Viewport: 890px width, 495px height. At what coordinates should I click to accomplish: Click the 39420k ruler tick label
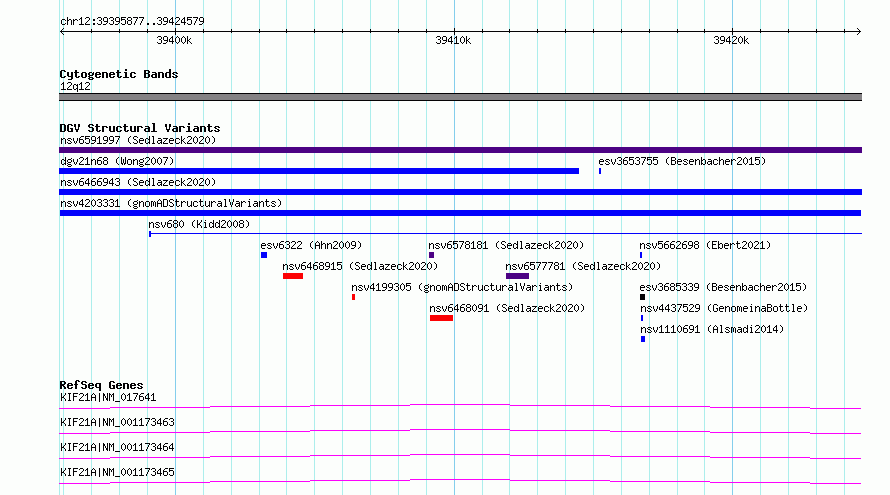[x=731, y=40]
